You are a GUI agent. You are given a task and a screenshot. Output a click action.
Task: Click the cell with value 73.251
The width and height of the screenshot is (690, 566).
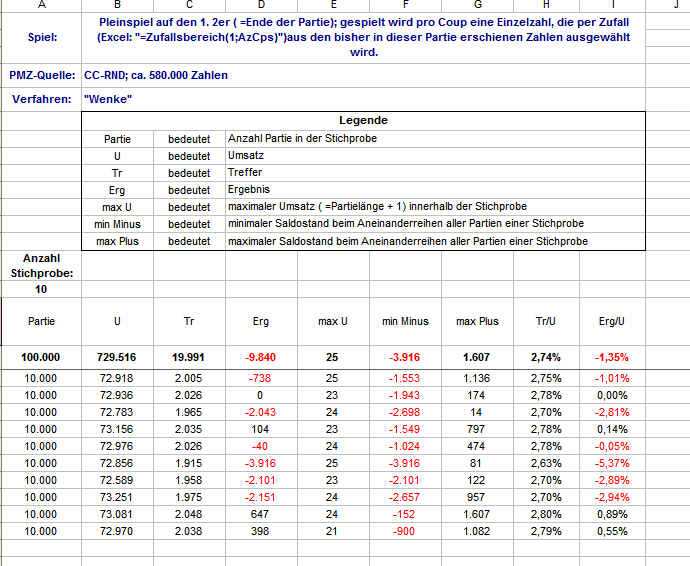click(117, 497)
